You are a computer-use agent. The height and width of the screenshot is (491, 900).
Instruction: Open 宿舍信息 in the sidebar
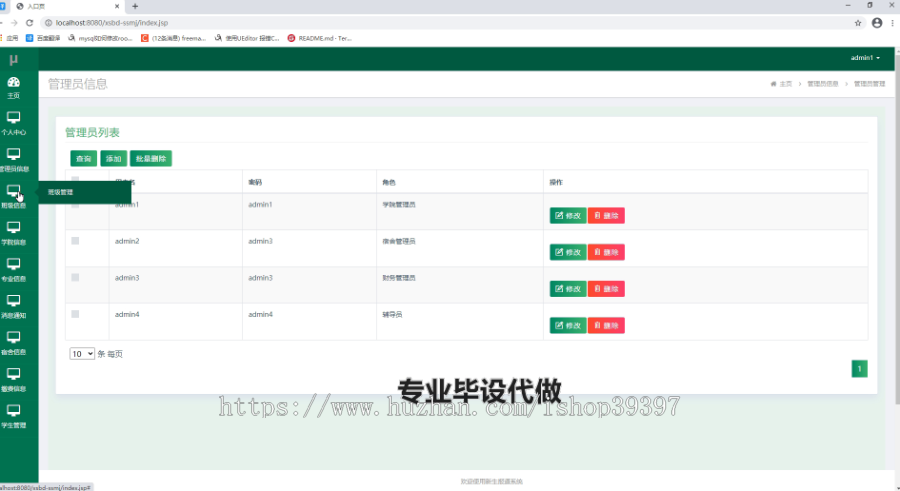coord(14,343)
